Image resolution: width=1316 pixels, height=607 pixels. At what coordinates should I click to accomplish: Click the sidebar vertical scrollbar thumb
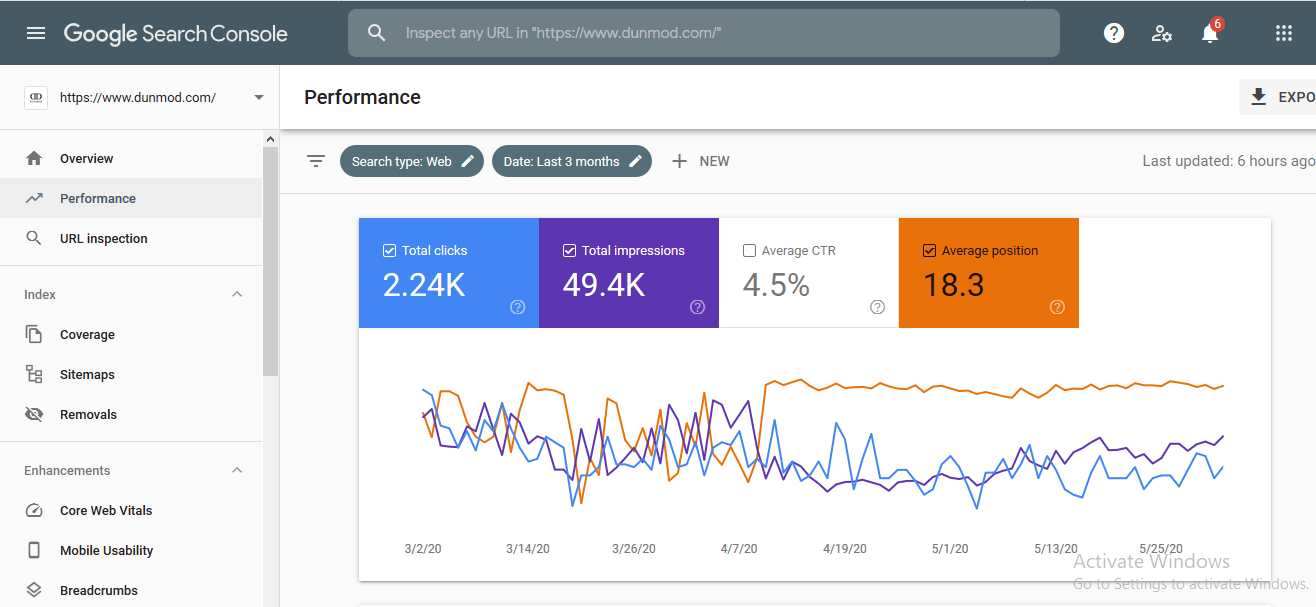coord(270,260)
